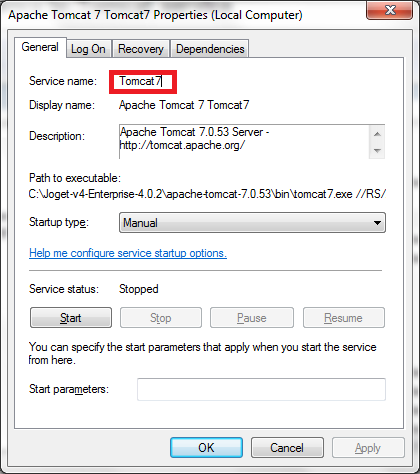Confirm the dialog with OK

coord(206,448)
